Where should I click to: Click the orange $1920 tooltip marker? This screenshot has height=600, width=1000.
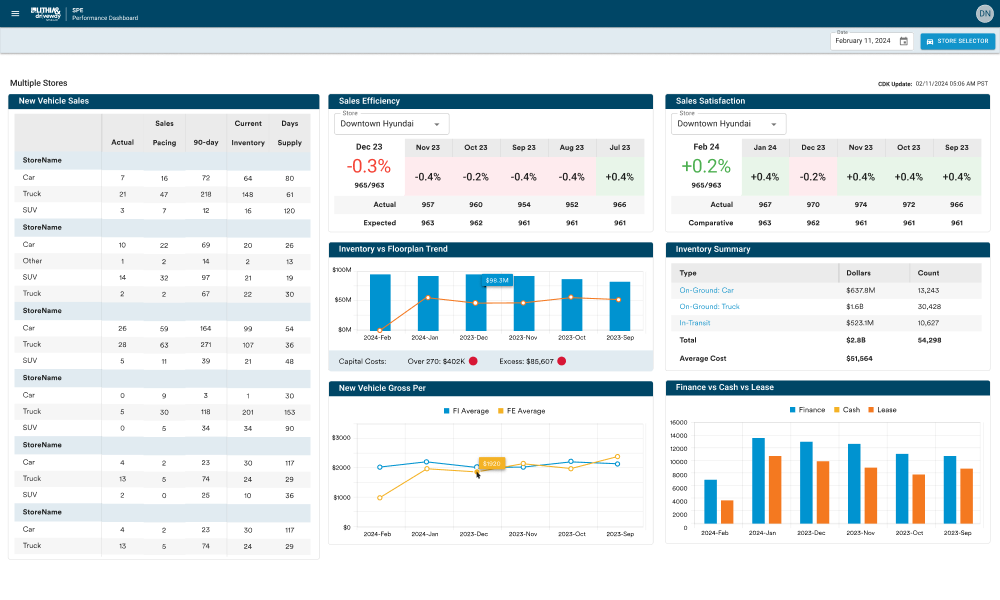click(x=491, y=464)
